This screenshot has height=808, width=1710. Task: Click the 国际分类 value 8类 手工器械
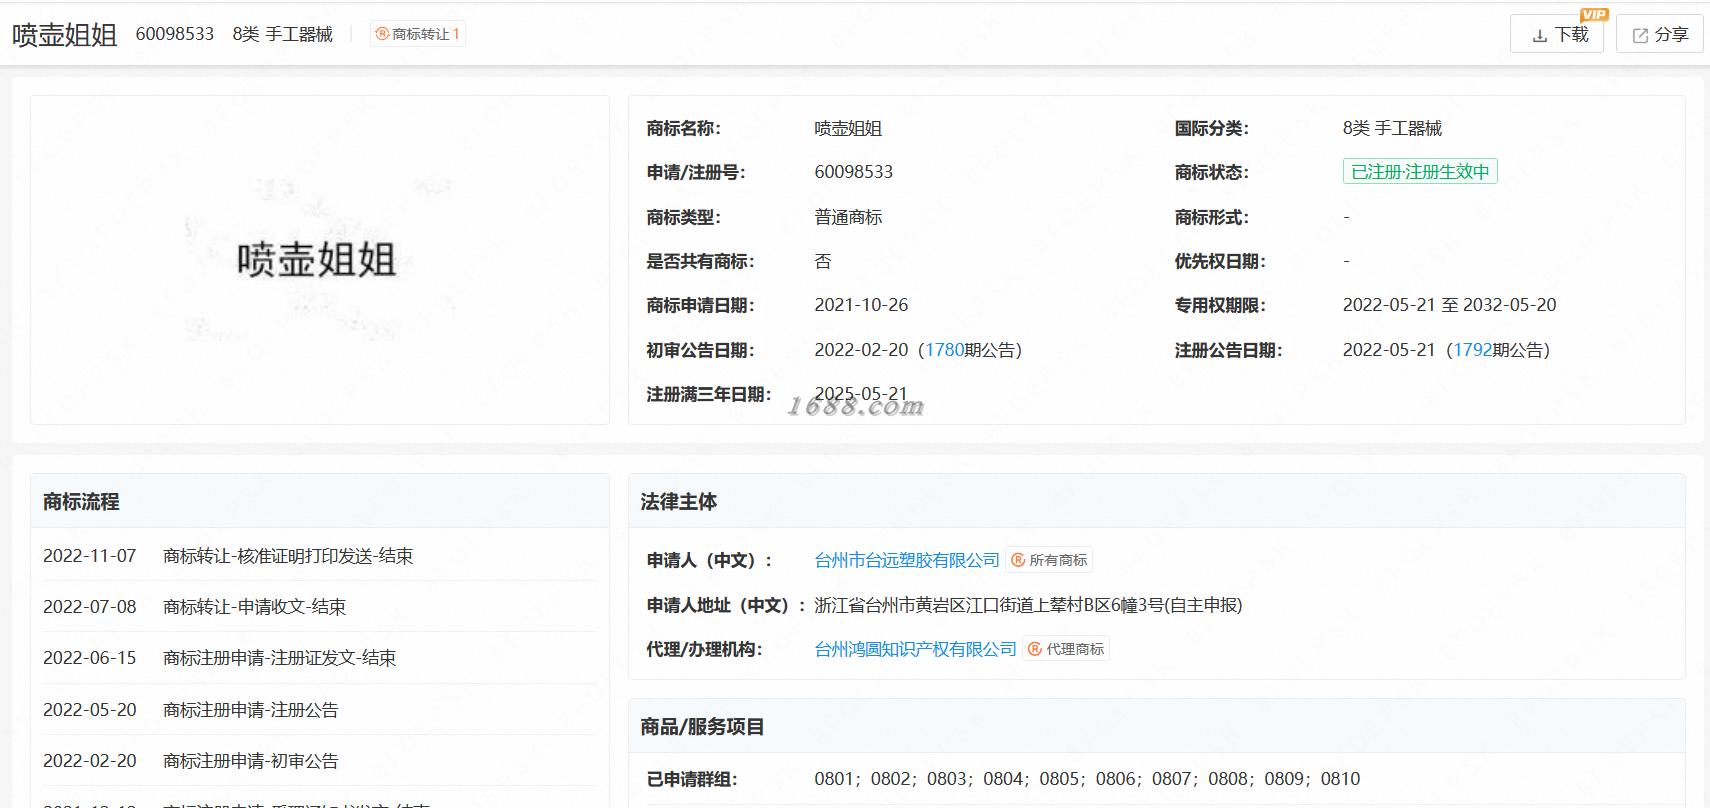pos(1392,128)
